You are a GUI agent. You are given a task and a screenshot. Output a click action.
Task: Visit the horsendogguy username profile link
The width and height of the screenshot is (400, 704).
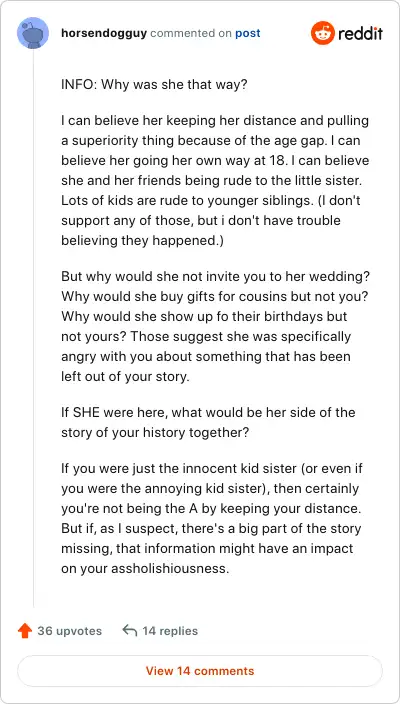pos(104,34)
